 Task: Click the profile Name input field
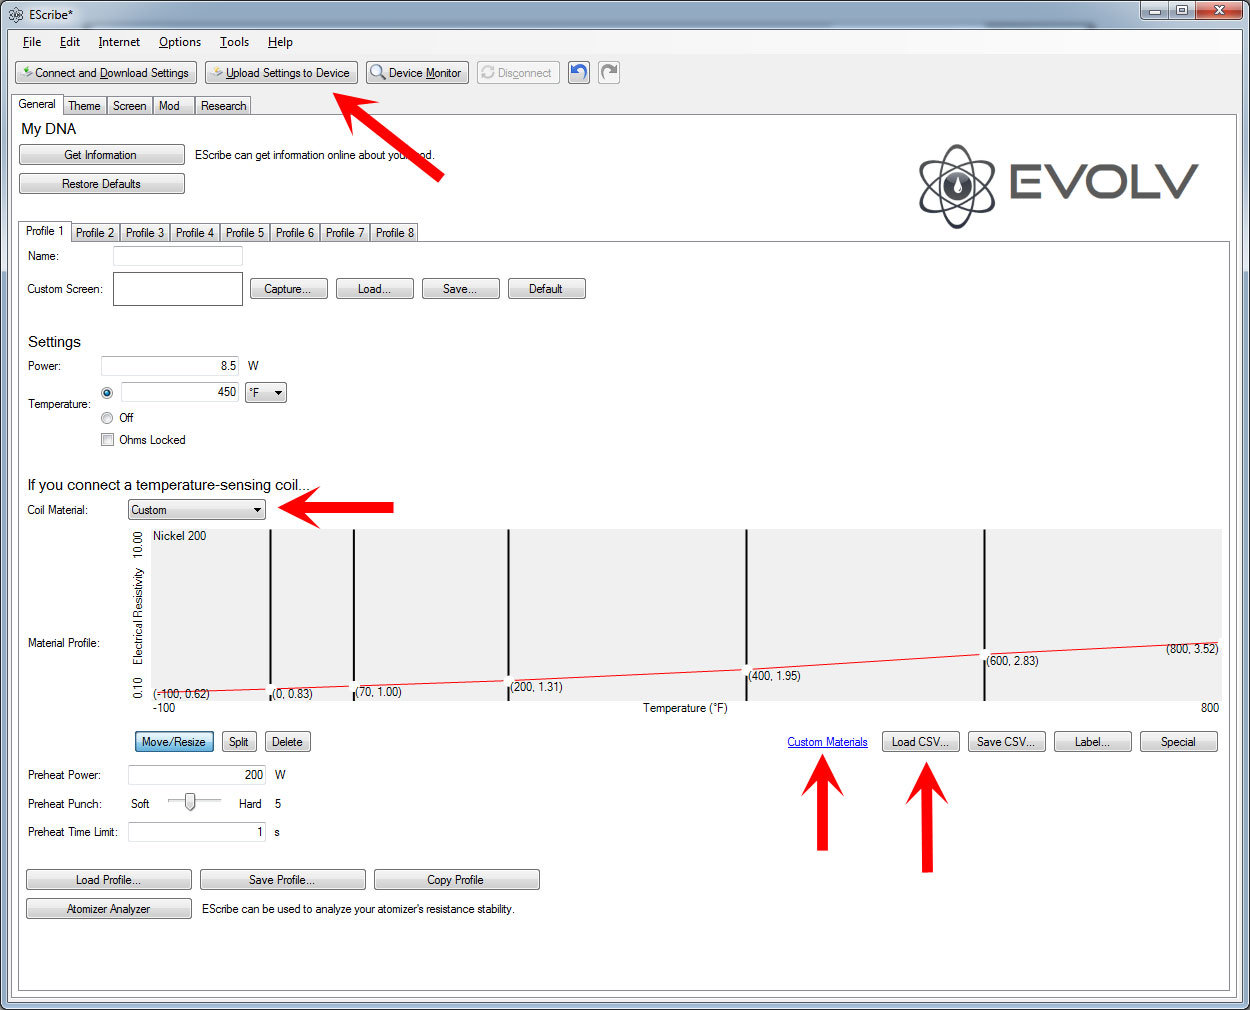178,257
